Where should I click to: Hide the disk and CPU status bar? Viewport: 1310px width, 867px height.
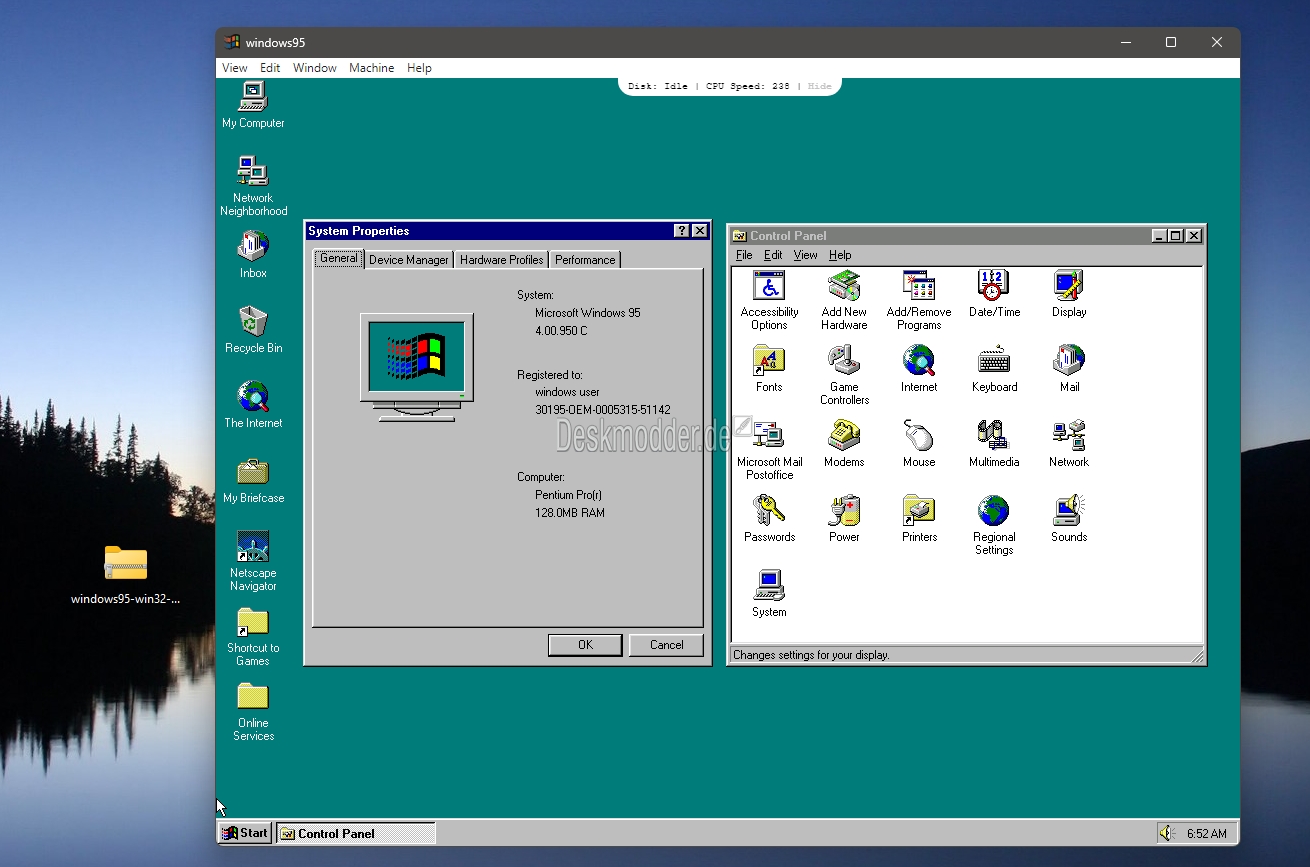coord(819,86)
